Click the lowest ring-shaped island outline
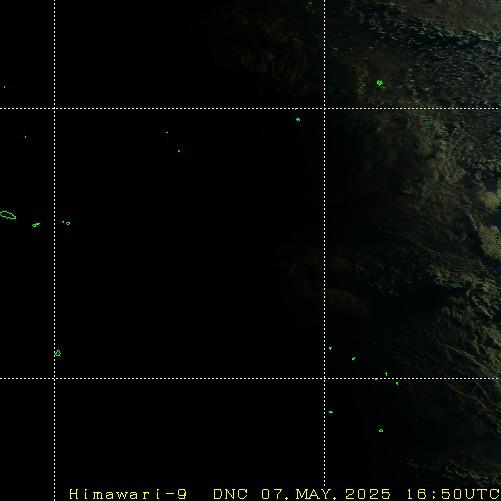This screenshot has width=501, height=501. click(381, 430)
